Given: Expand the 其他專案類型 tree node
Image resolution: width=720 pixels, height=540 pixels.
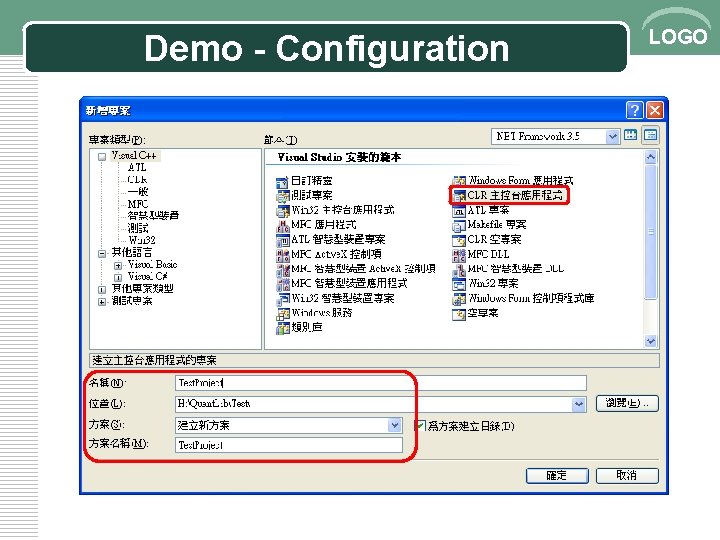Looking at the screenshot, I should click(102, 290).
